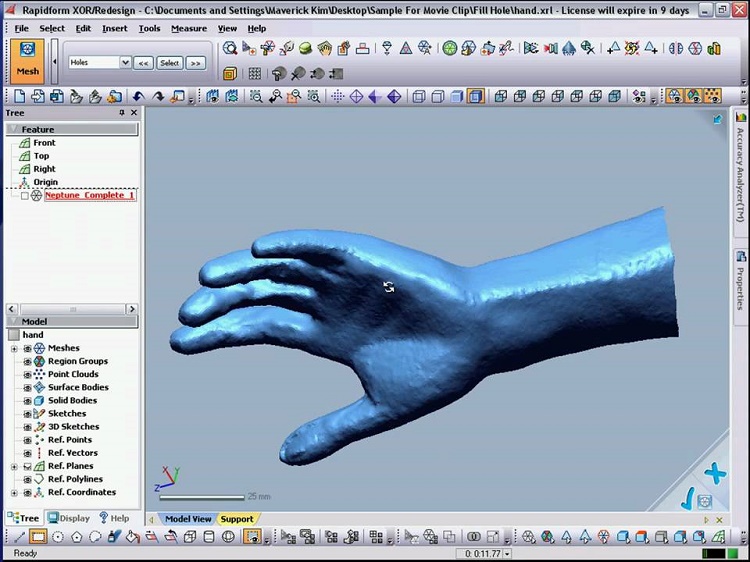The width and height of the screenshot is (750, 562).
Task: Switch to the Support tab
Action: [237, 519]
